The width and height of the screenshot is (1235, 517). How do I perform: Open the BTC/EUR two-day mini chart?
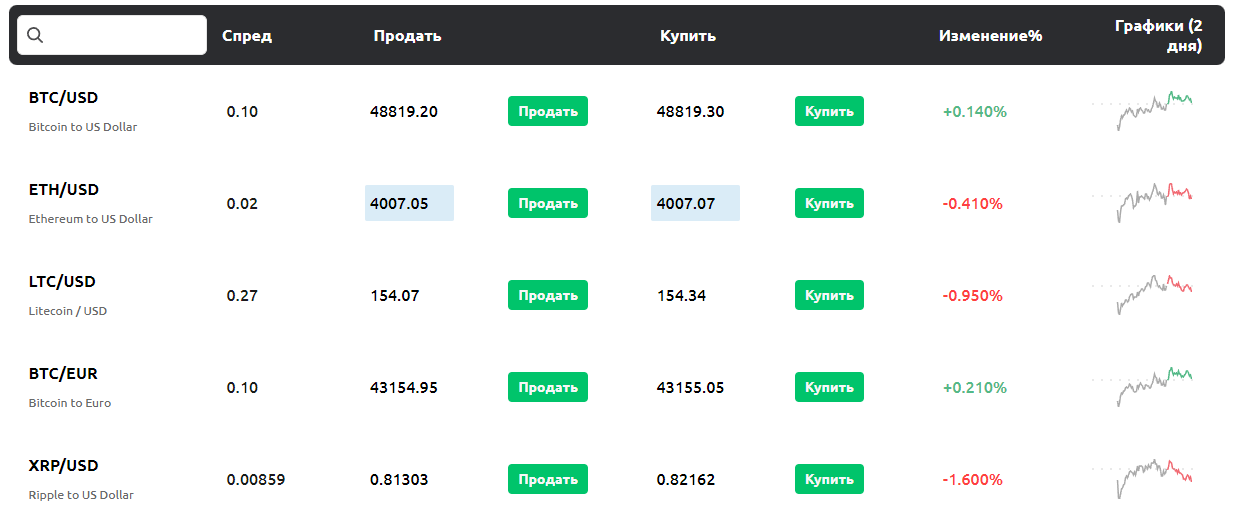[1142, 386]
